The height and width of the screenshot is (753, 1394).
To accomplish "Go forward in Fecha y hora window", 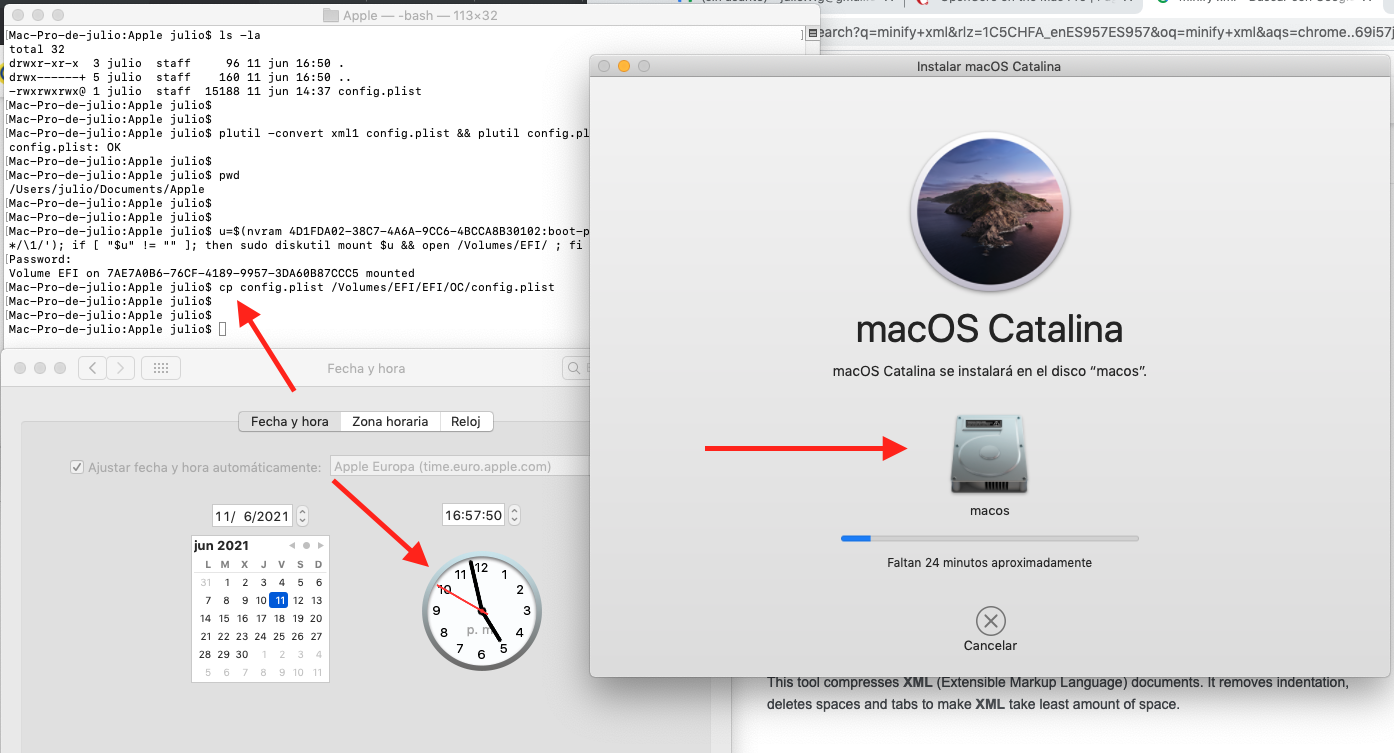I will coord(120,368).
